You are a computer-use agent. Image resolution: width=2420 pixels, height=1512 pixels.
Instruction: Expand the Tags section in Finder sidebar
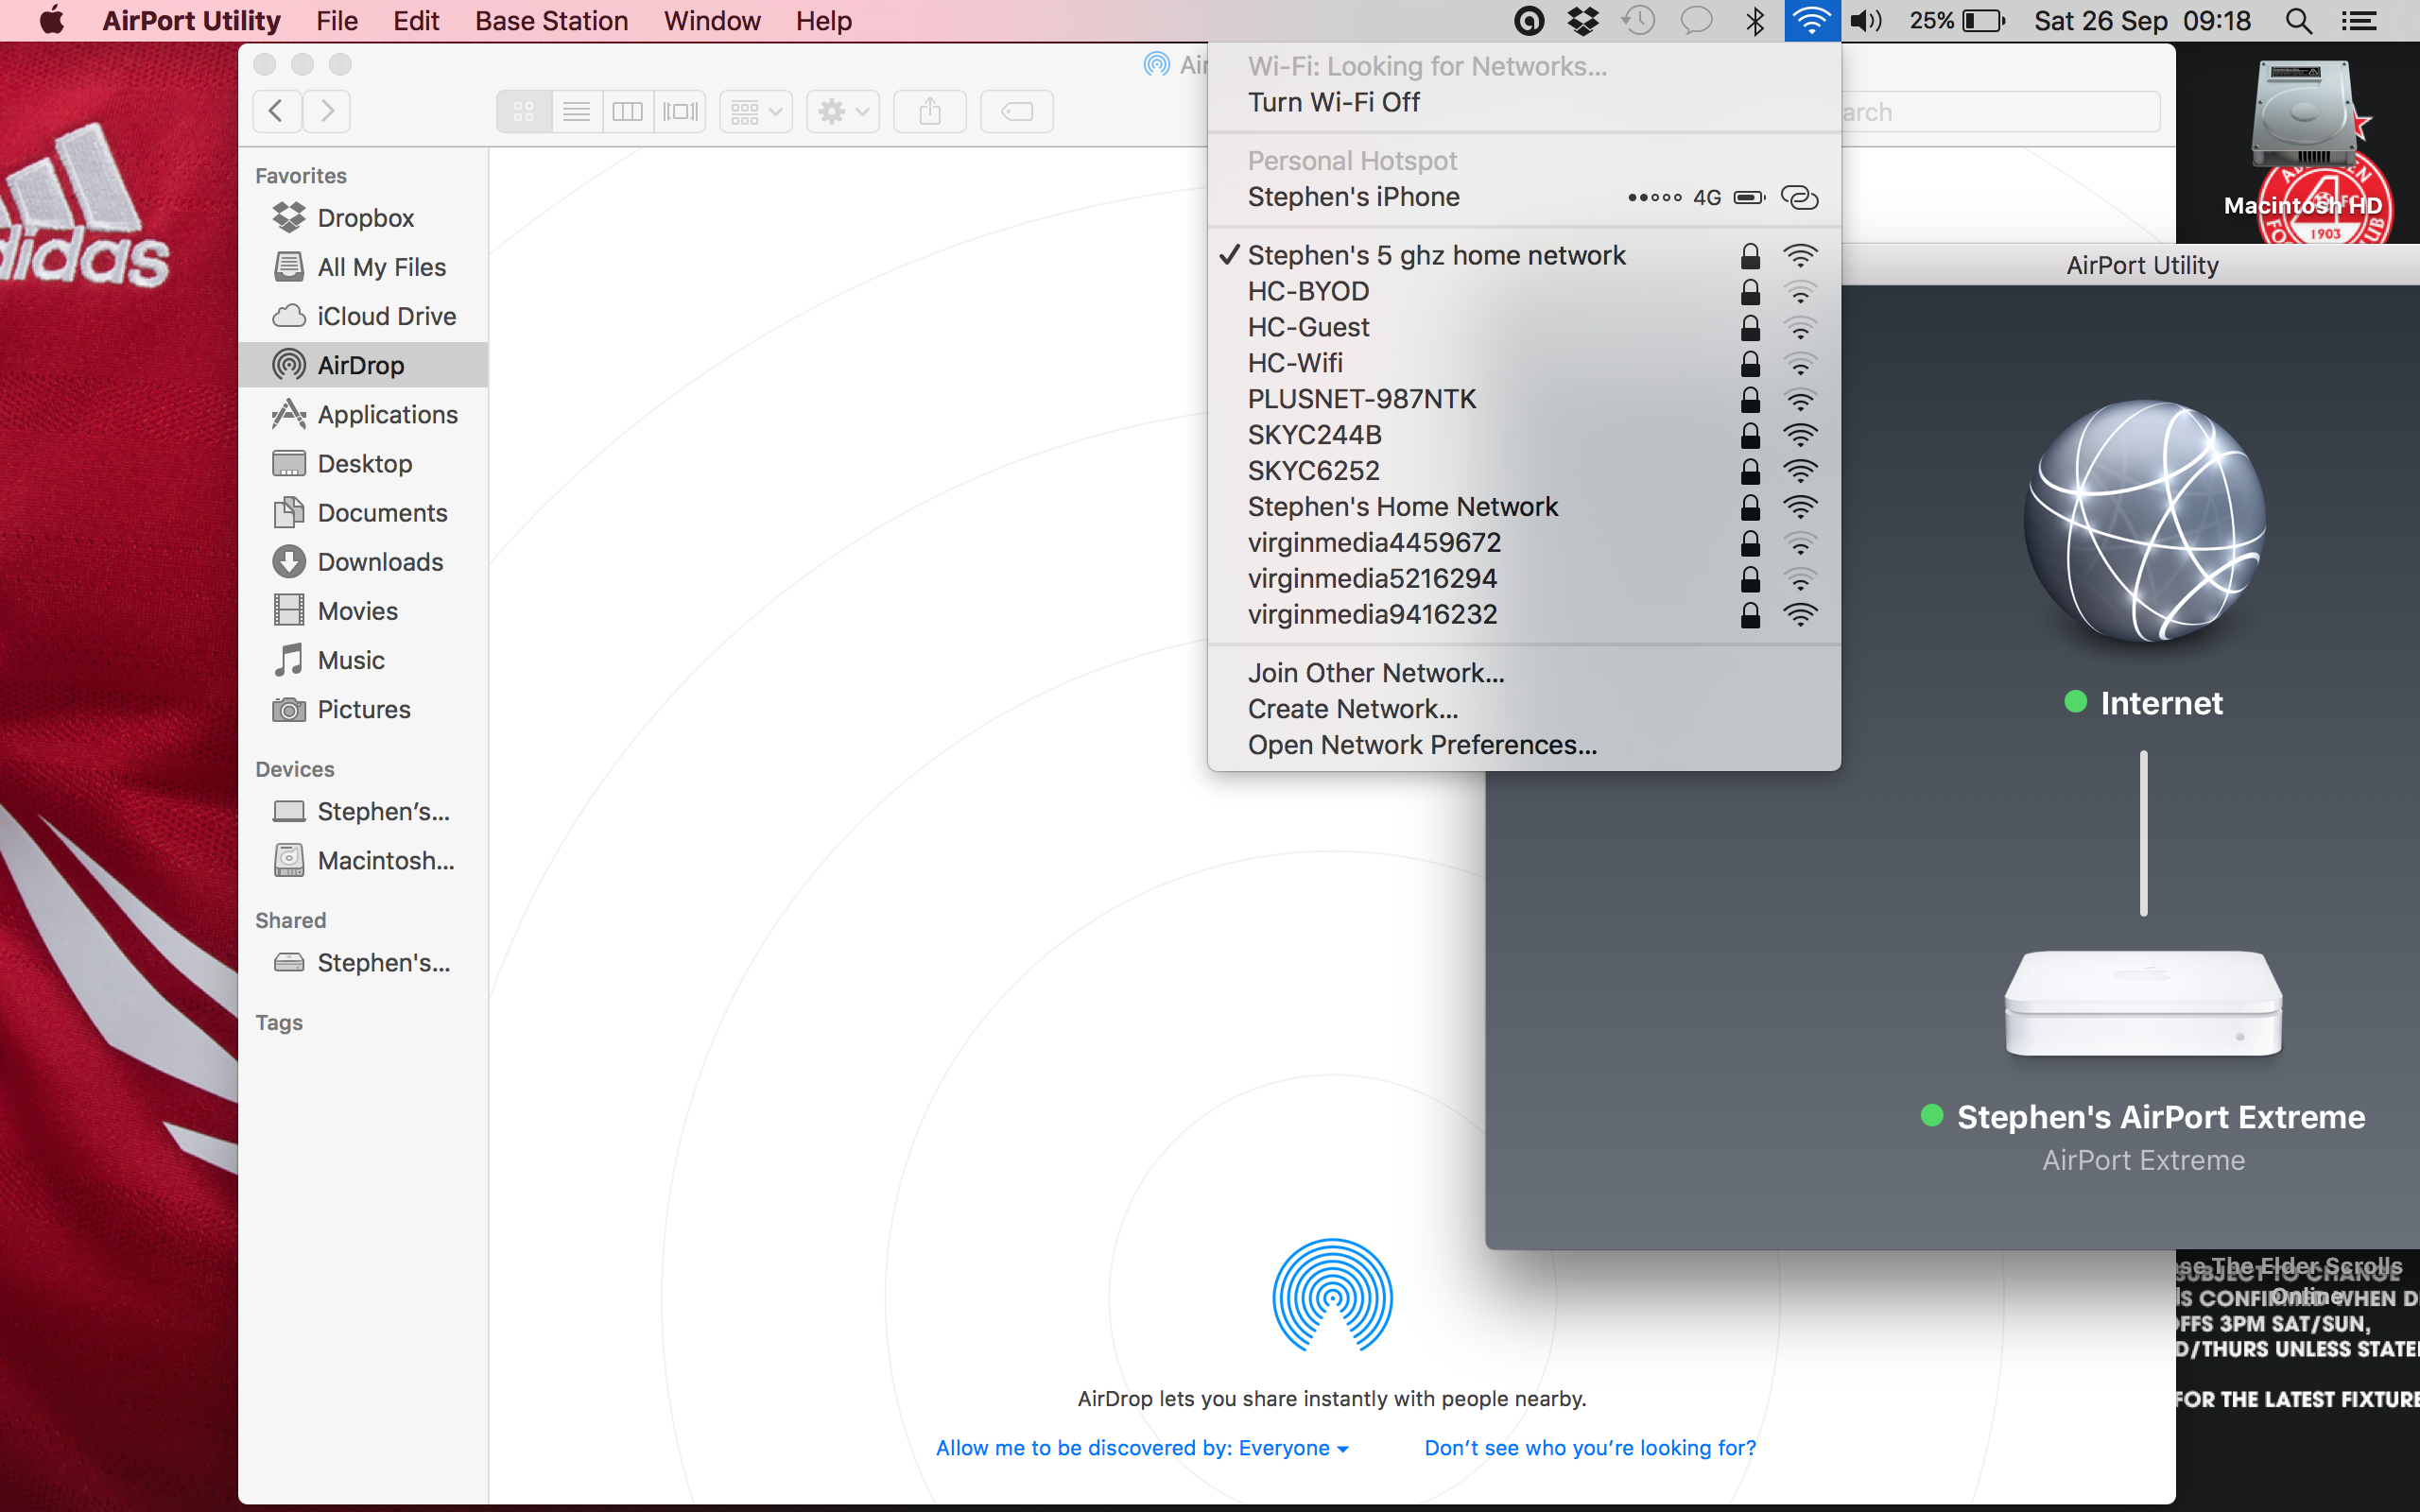tap(277, 1021)
